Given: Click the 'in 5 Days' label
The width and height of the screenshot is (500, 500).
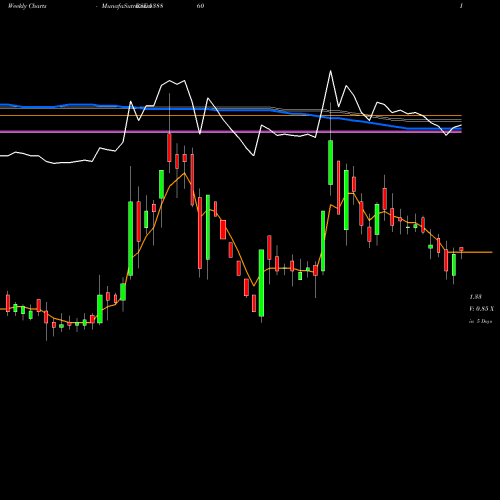Looking at the screenshot, I should 481,321.
